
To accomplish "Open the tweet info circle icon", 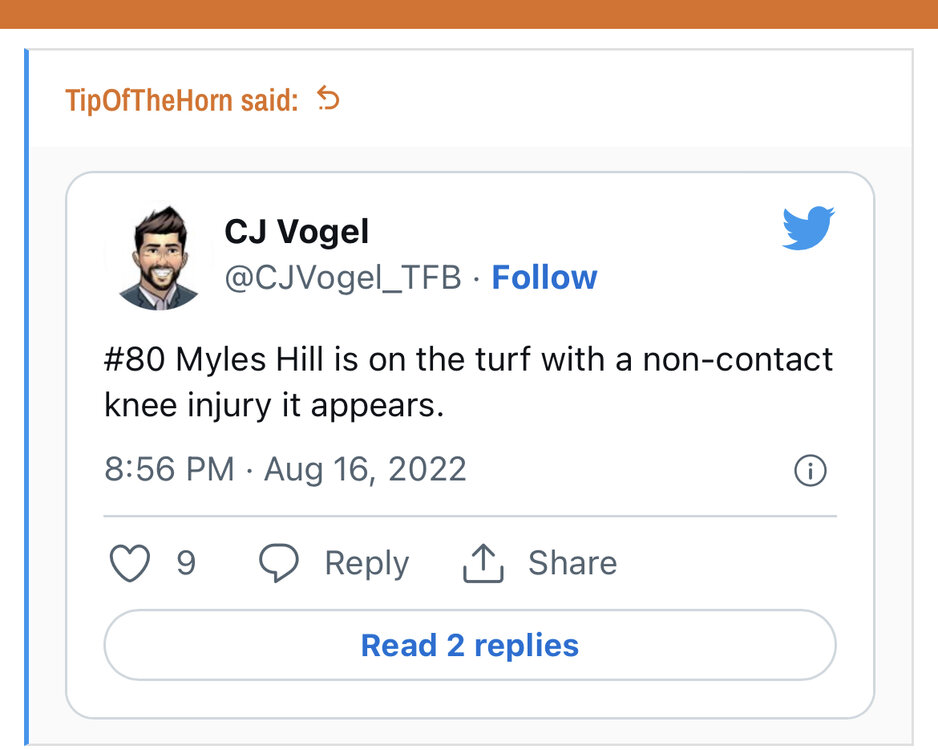I will (x=810, y=471).
